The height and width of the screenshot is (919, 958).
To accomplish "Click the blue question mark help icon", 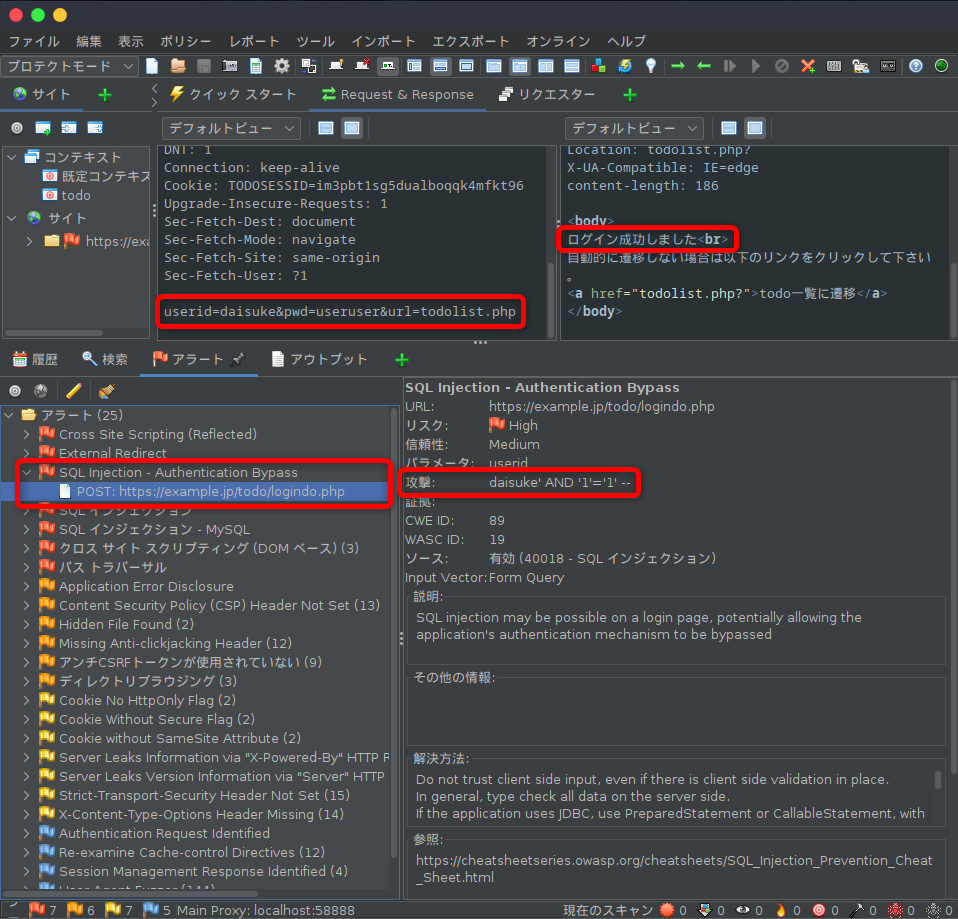I will coord(915,66).
